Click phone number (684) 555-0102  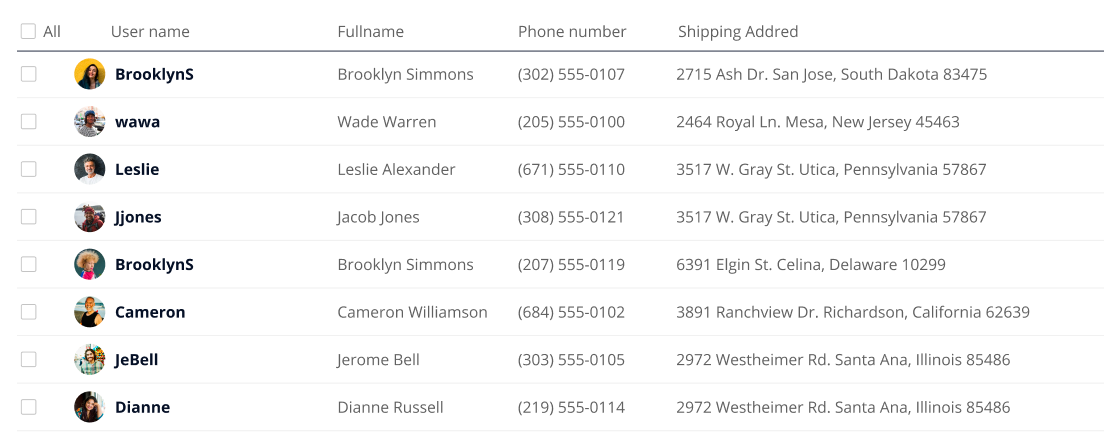click(571, 312)
